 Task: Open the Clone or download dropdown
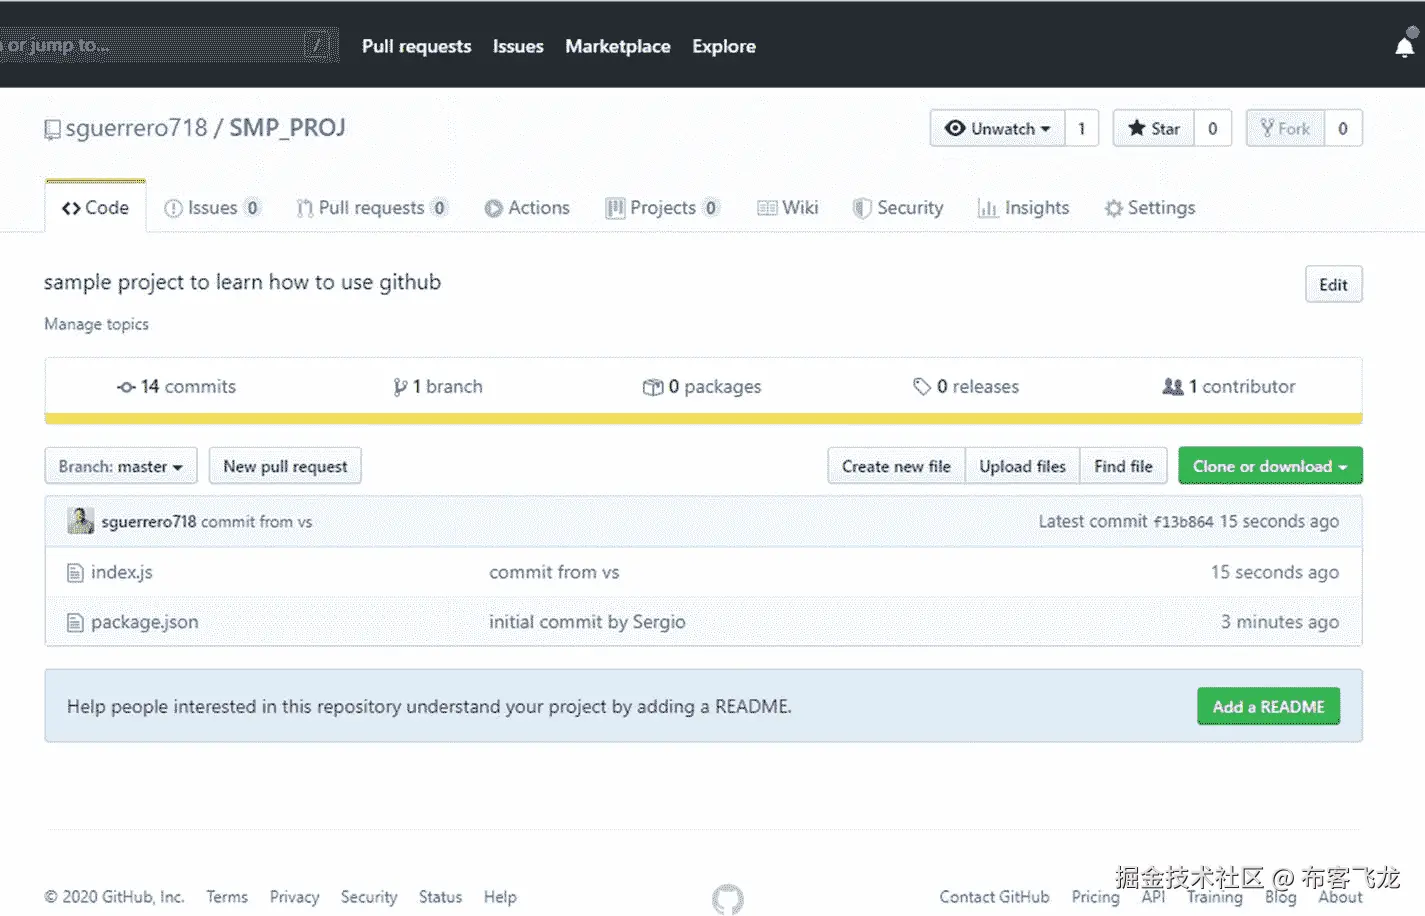coord(1269,467)
